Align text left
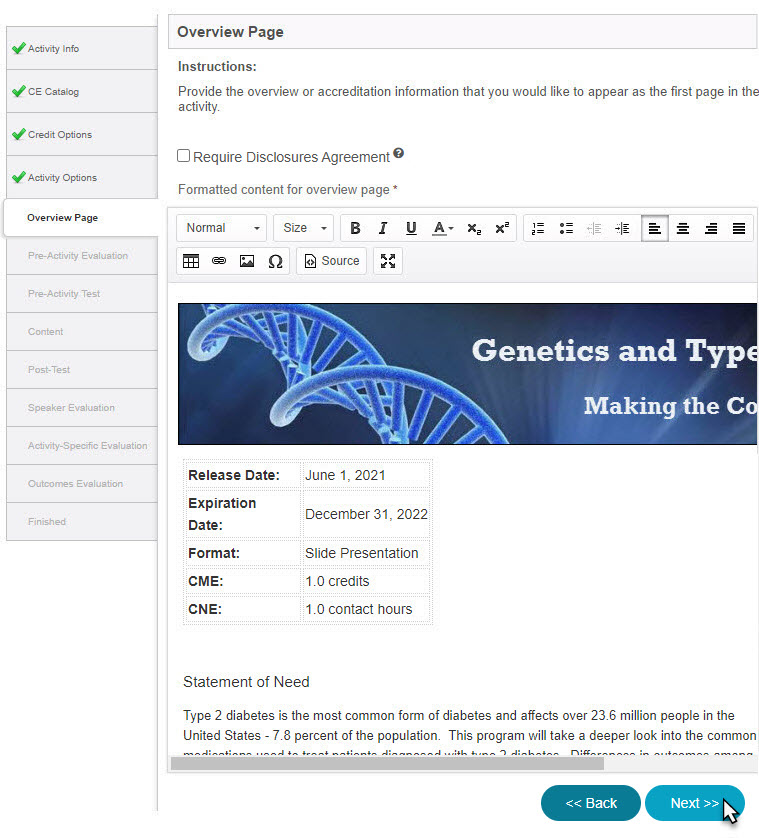The width and height of the screenshot is (759, 838). [x=655, y=229]
